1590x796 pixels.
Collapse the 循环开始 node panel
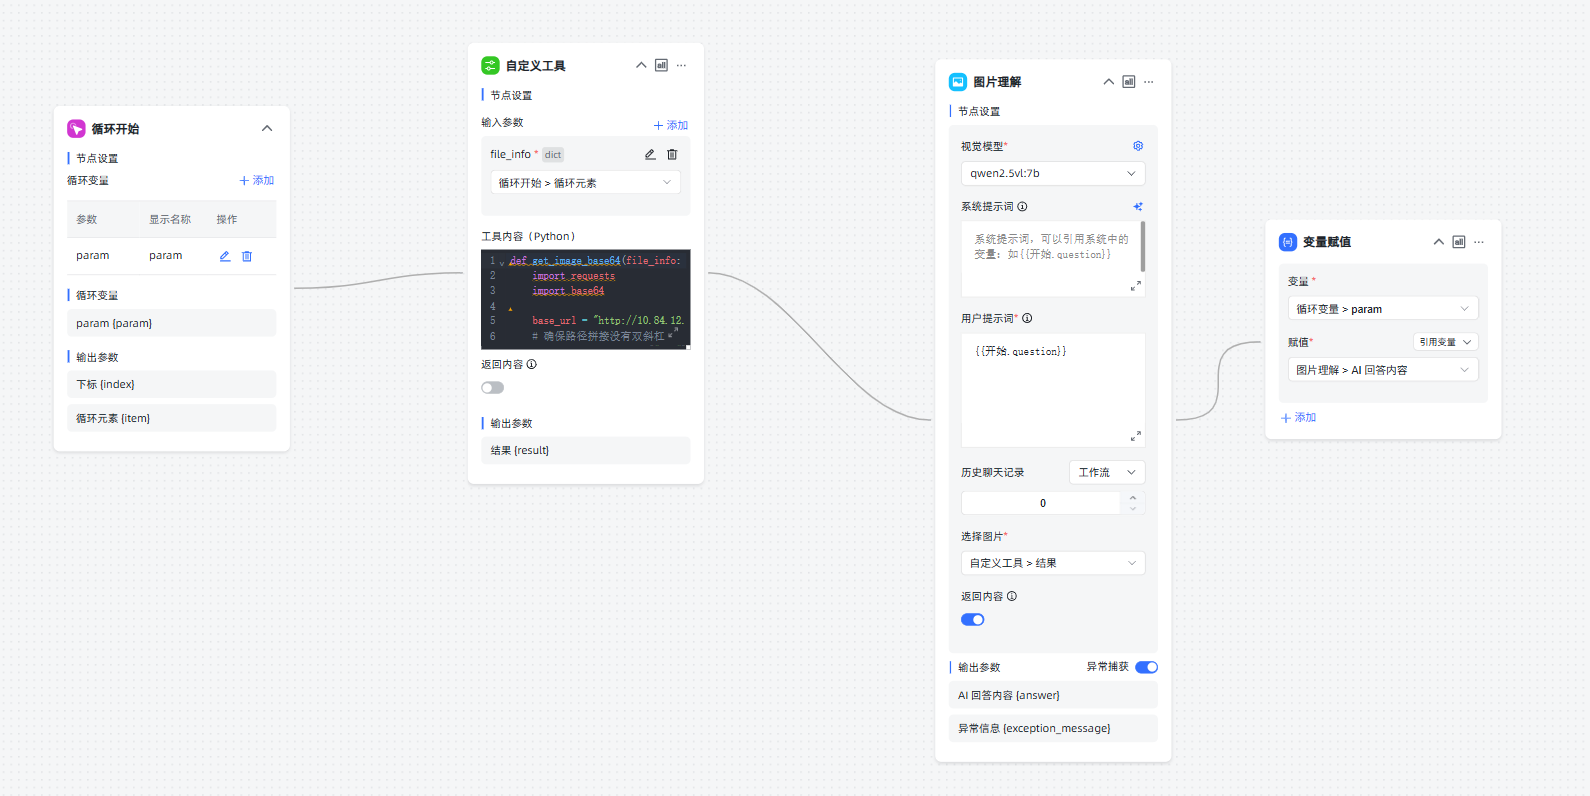[267, 129]
